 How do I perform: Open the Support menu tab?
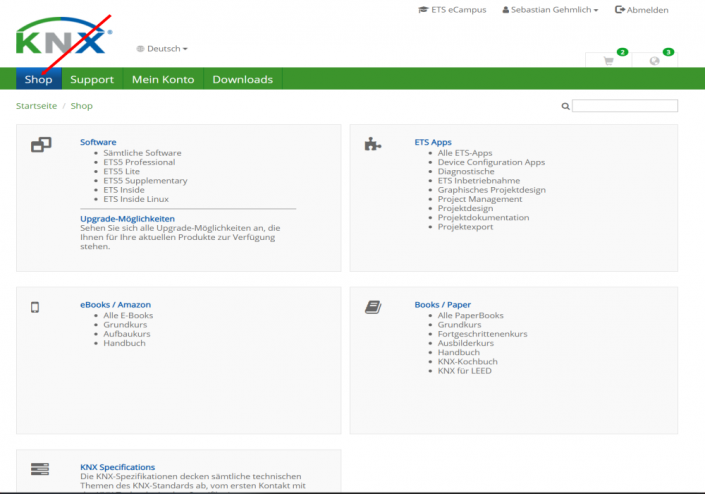[x=92, y=80]
